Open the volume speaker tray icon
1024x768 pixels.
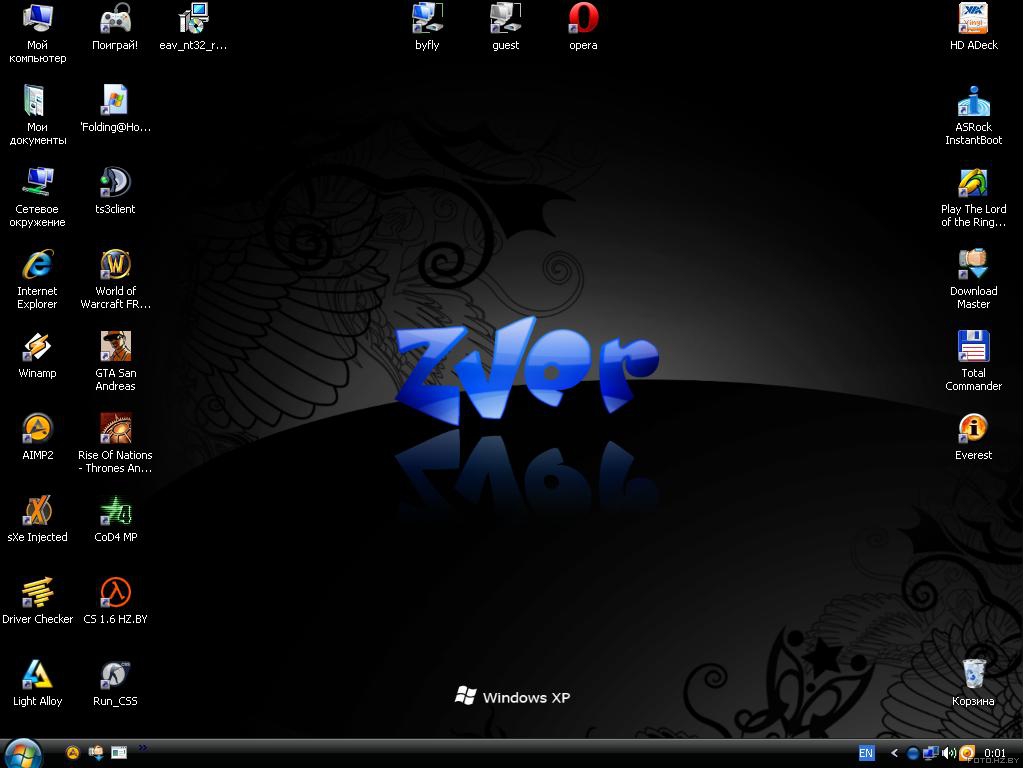[949, 754]
